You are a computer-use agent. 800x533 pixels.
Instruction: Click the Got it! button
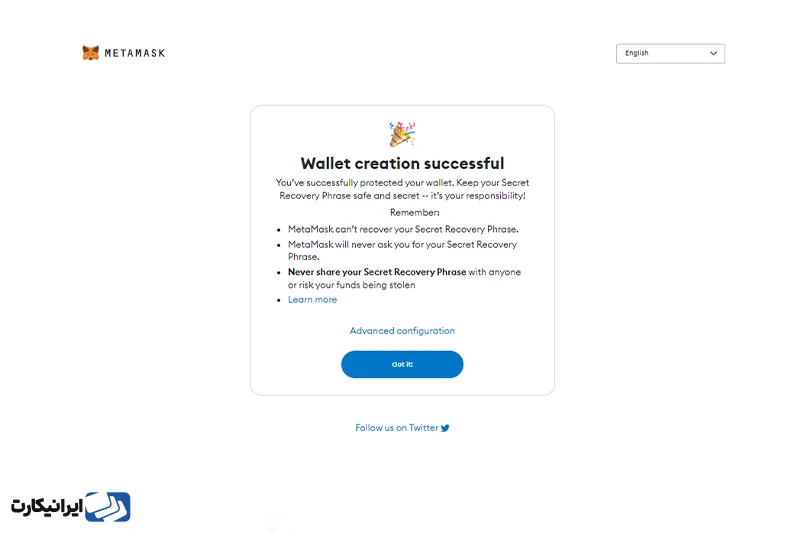pyautogui.click(x=402, y=364)
